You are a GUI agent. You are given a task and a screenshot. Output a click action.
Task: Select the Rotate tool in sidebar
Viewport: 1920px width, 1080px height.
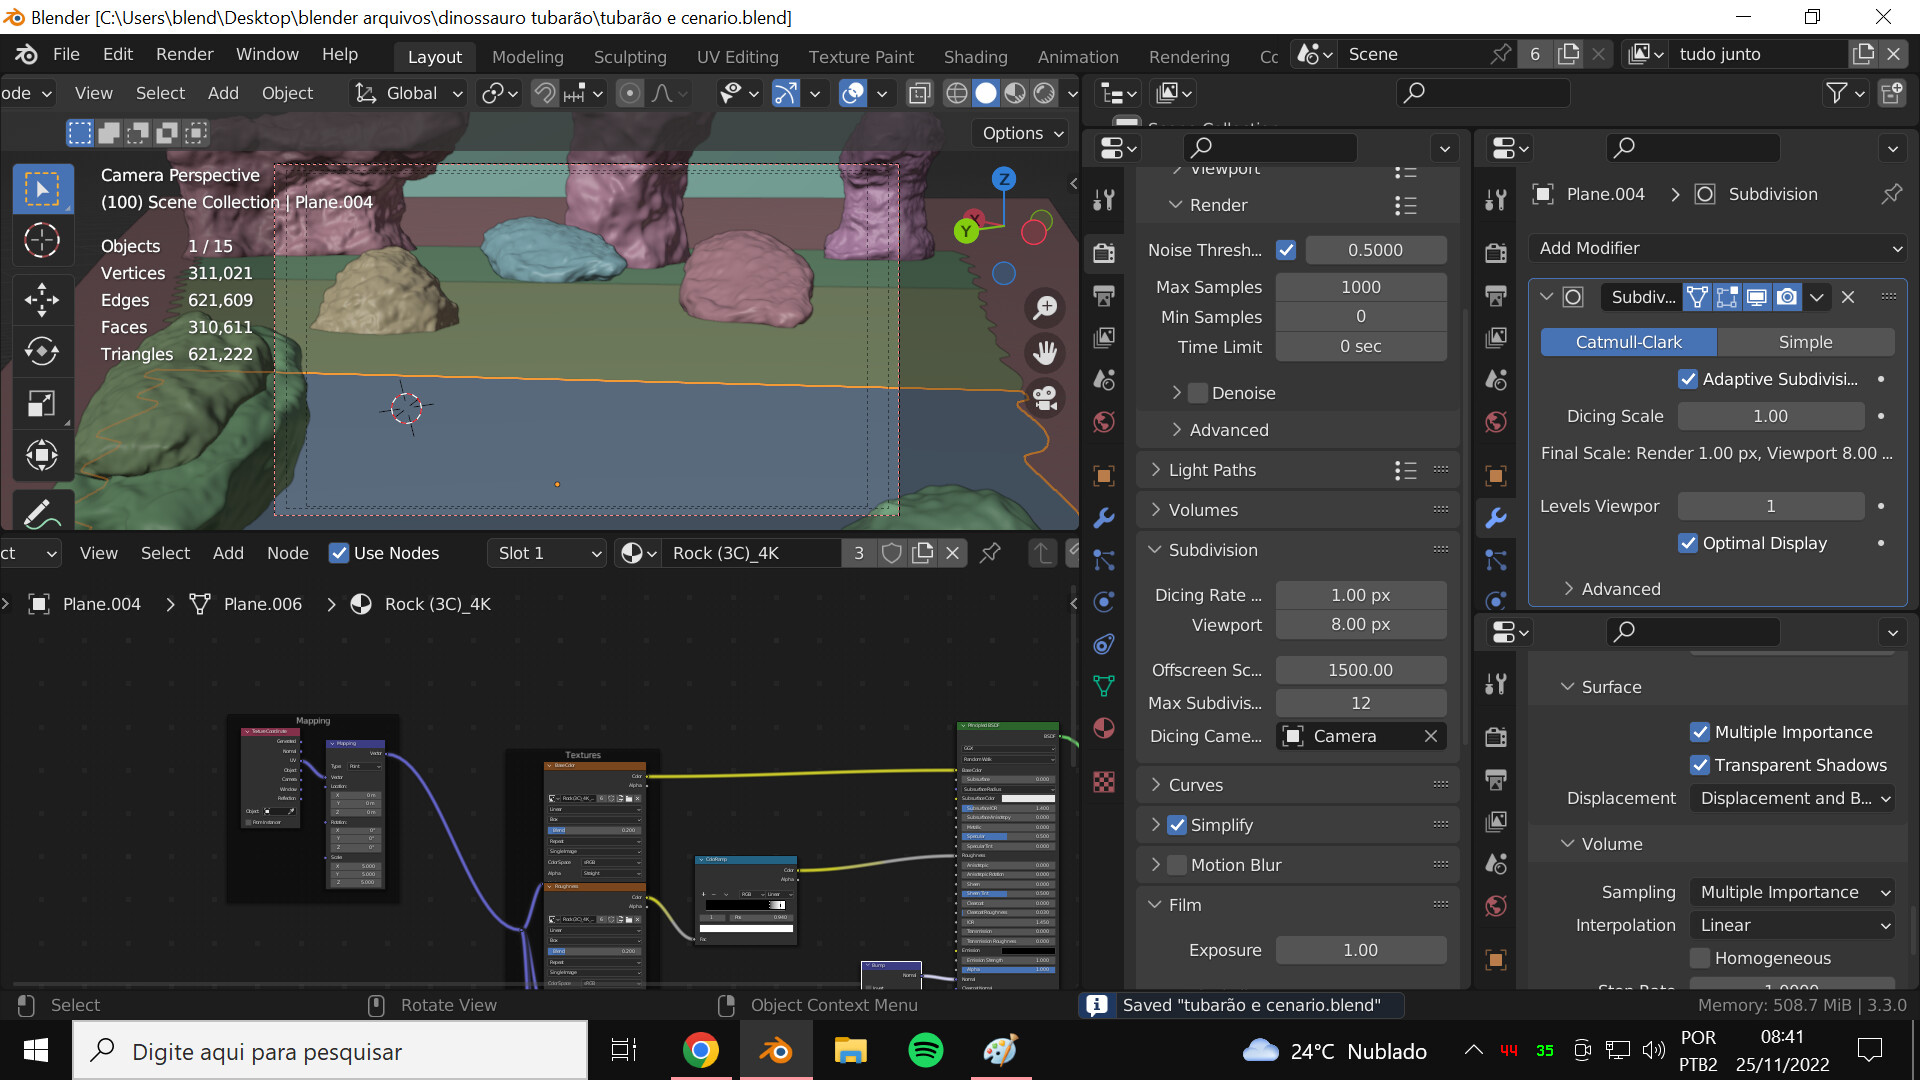pyautogui.click(x=42, y=349)
